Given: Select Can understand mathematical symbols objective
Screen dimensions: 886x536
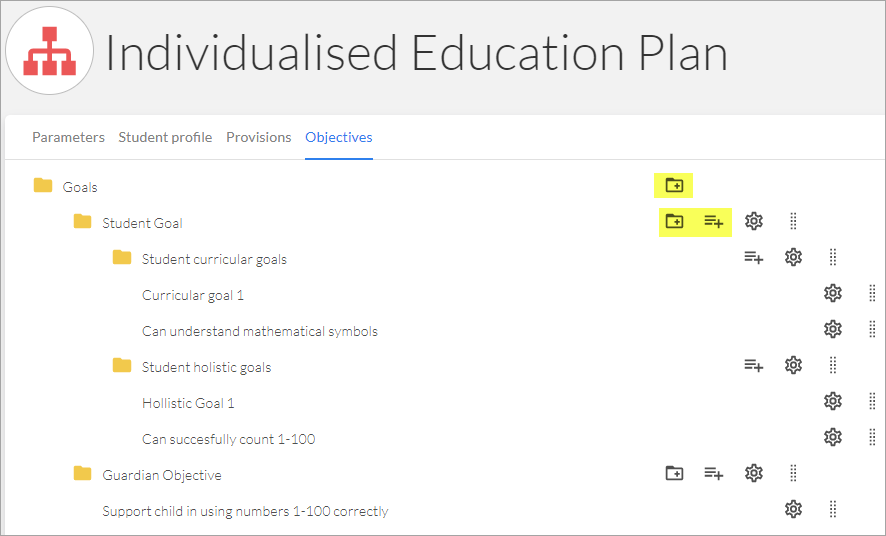Looking at the screenshot, I should 260,331.
